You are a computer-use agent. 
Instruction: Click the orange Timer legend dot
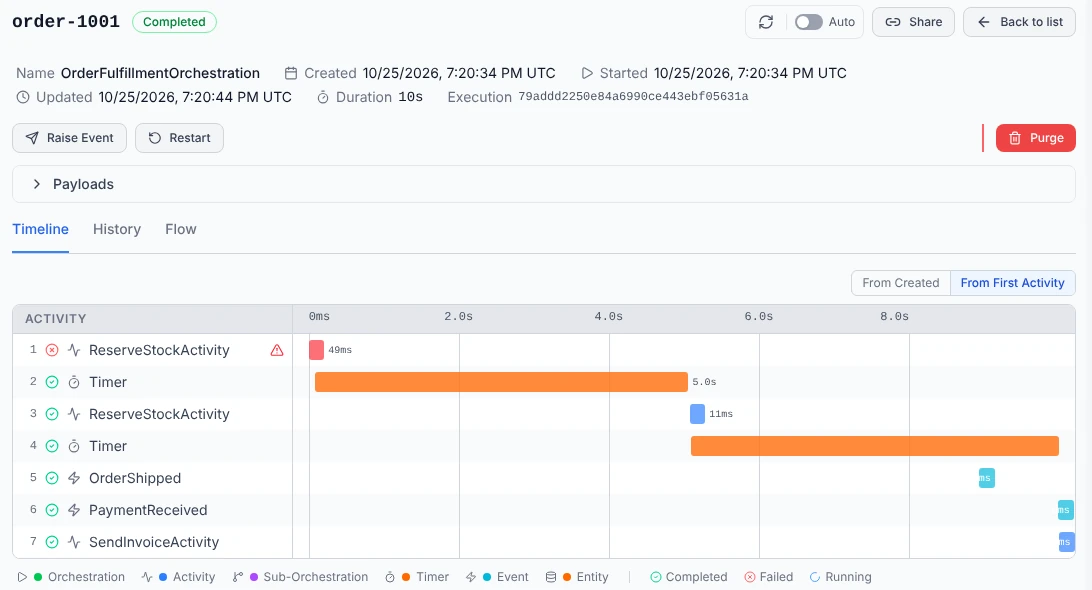[406, 577]
